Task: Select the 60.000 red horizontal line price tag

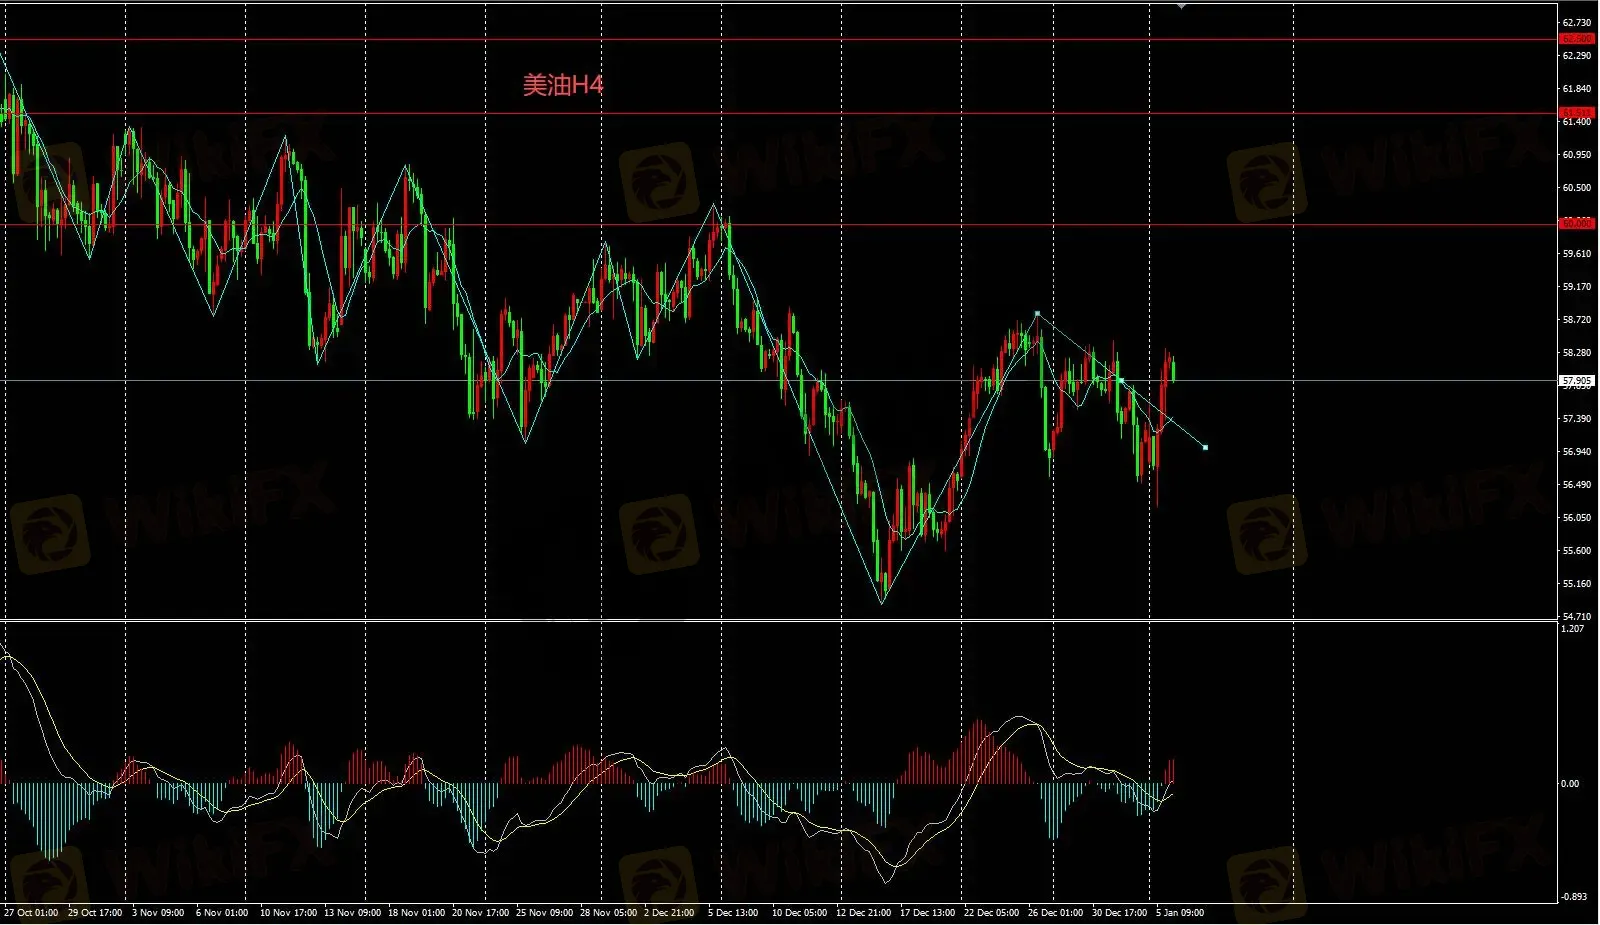Action: tap(1577, 224)
